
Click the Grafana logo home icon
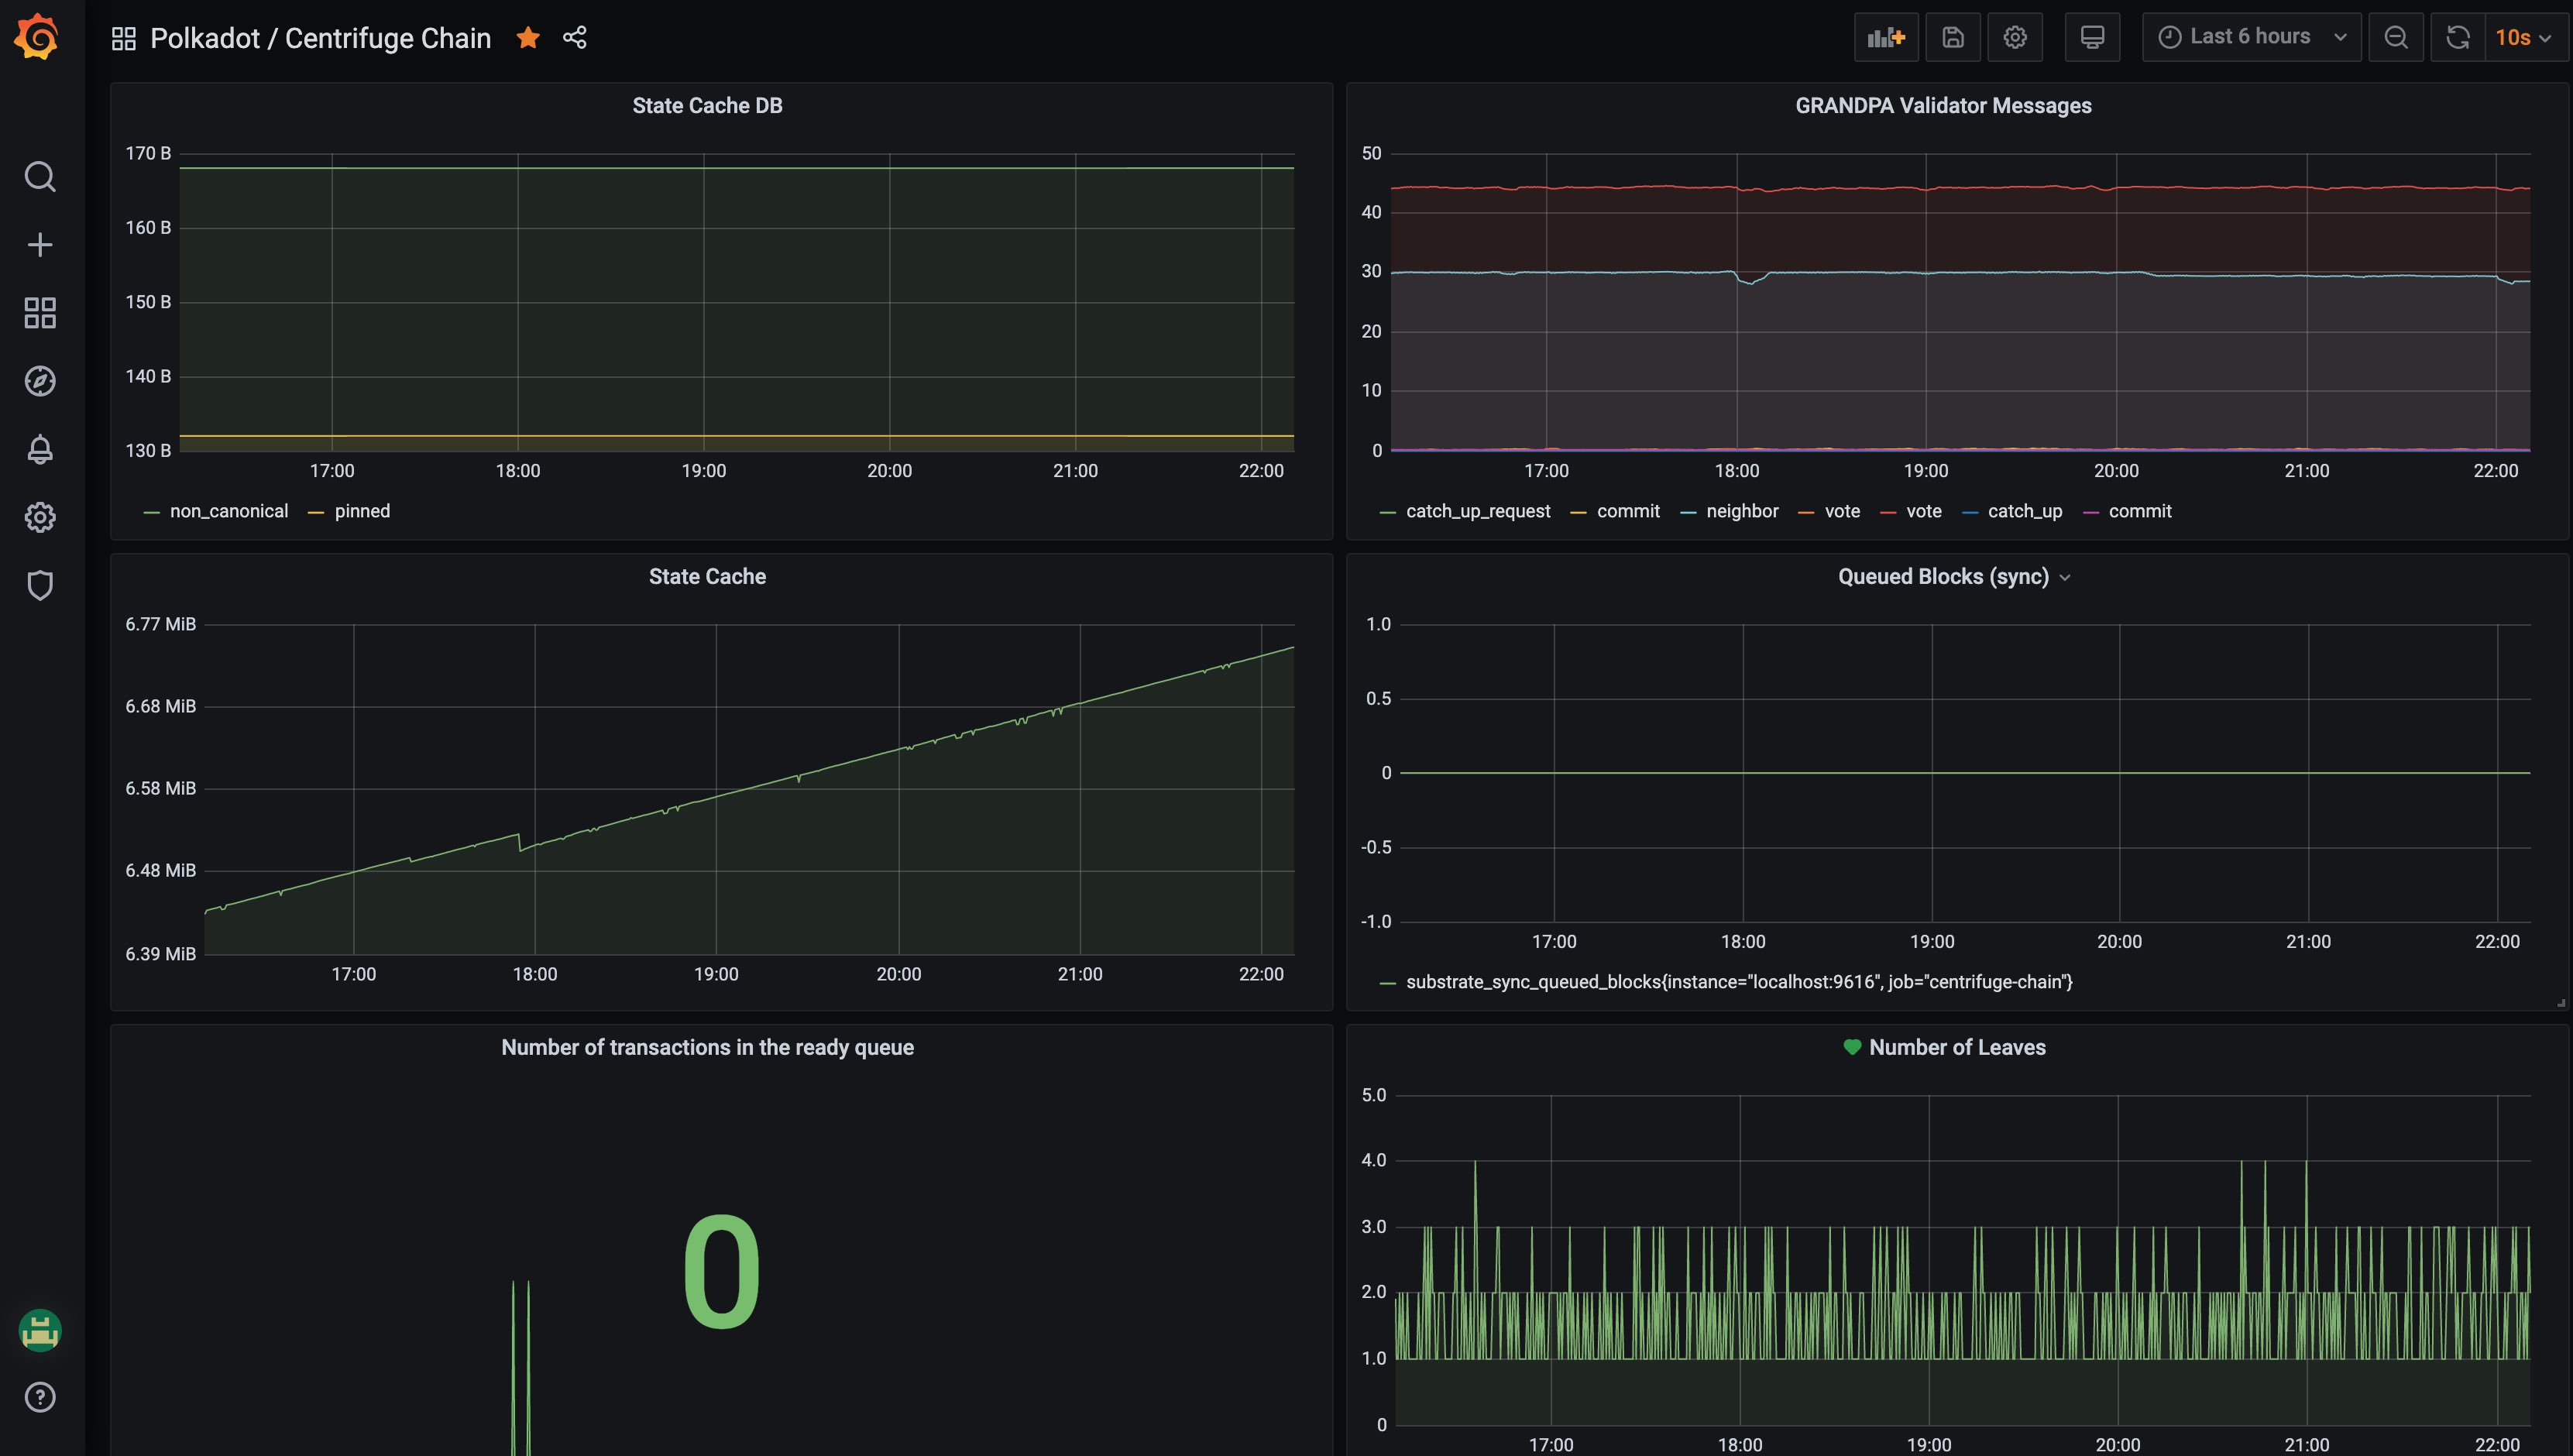click(x=37, y=37)
